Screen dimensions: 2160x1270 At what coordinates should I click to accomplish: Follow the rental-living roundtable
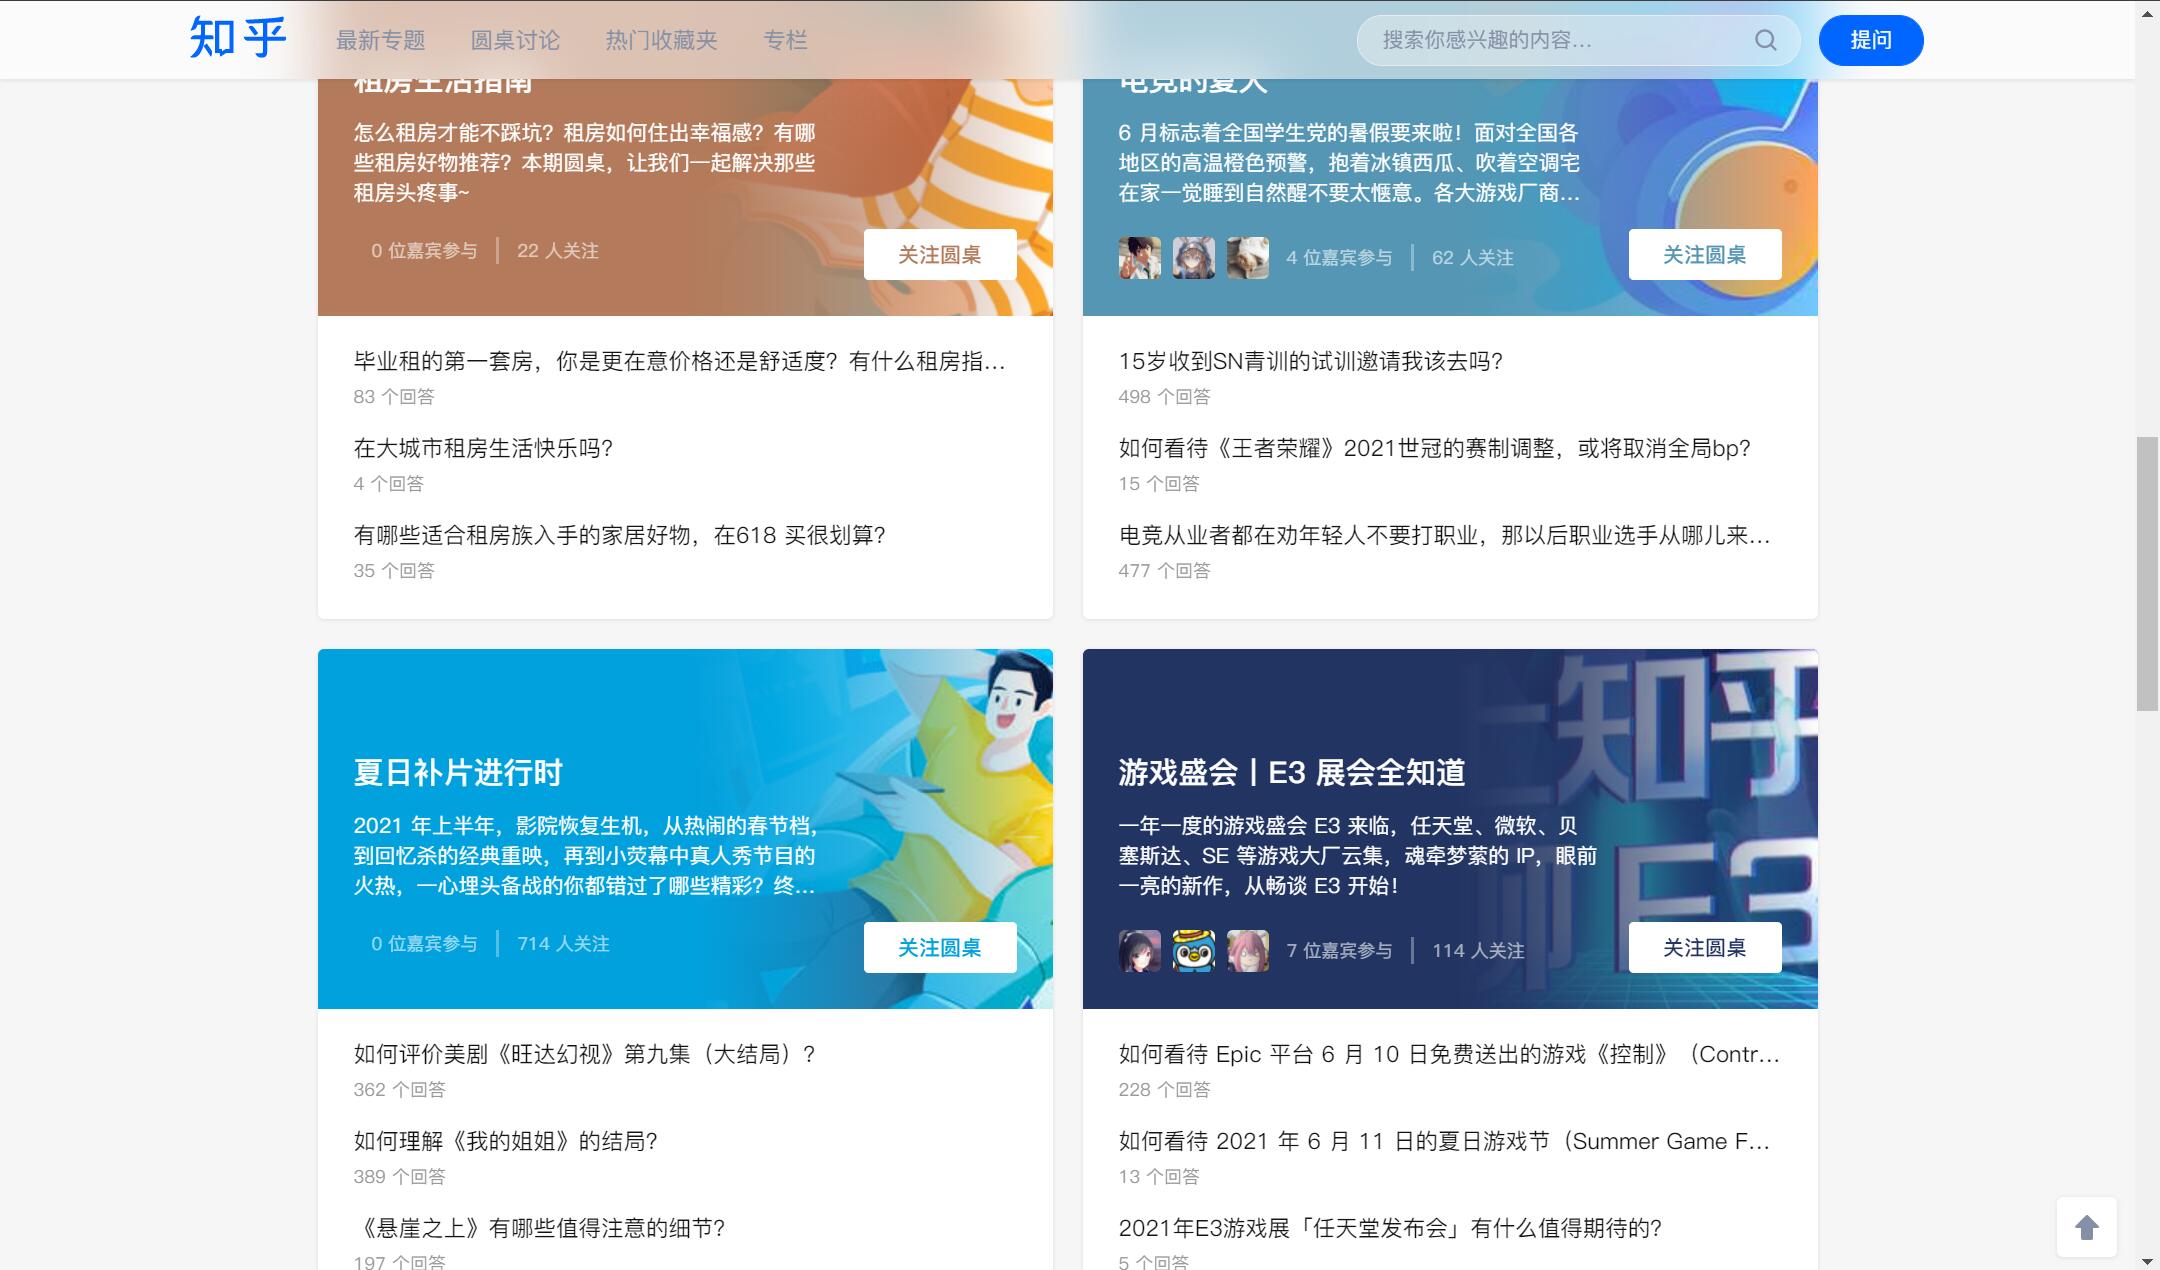939,255
